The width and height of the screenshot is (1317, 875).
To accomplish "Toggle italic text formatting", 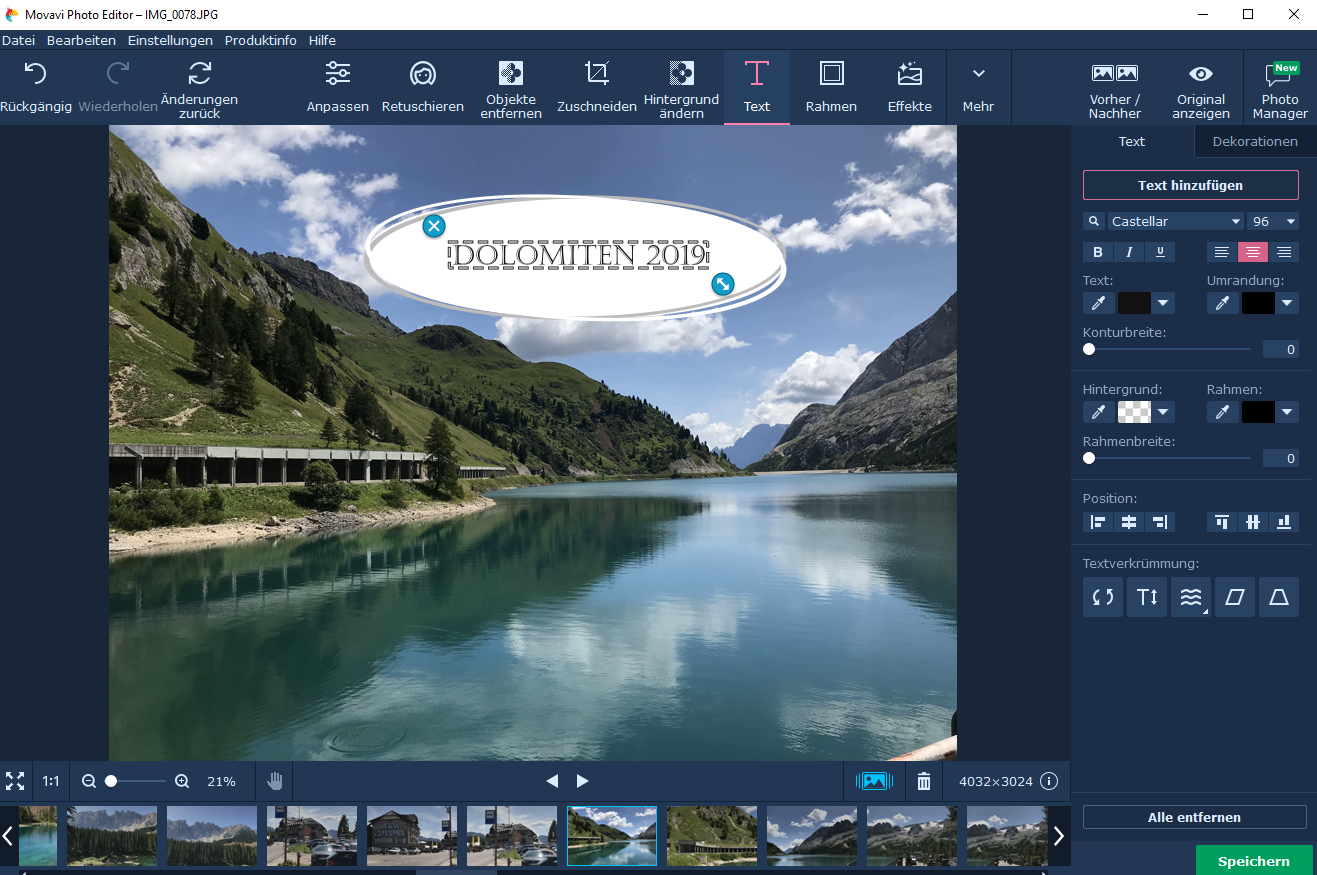I will tap(1129, 252).
